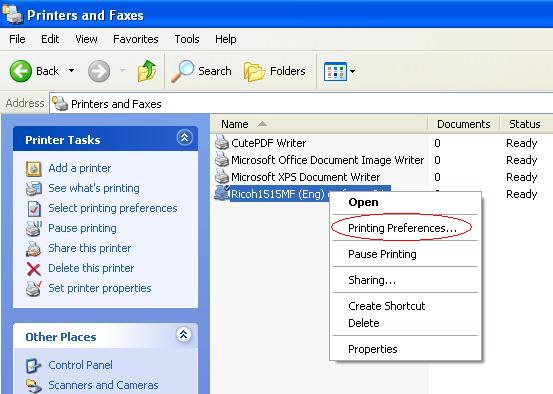The width and height of the screenshot is (553, 394).
Task: Click the Views grid icon
Action: [x=335, y=71]
